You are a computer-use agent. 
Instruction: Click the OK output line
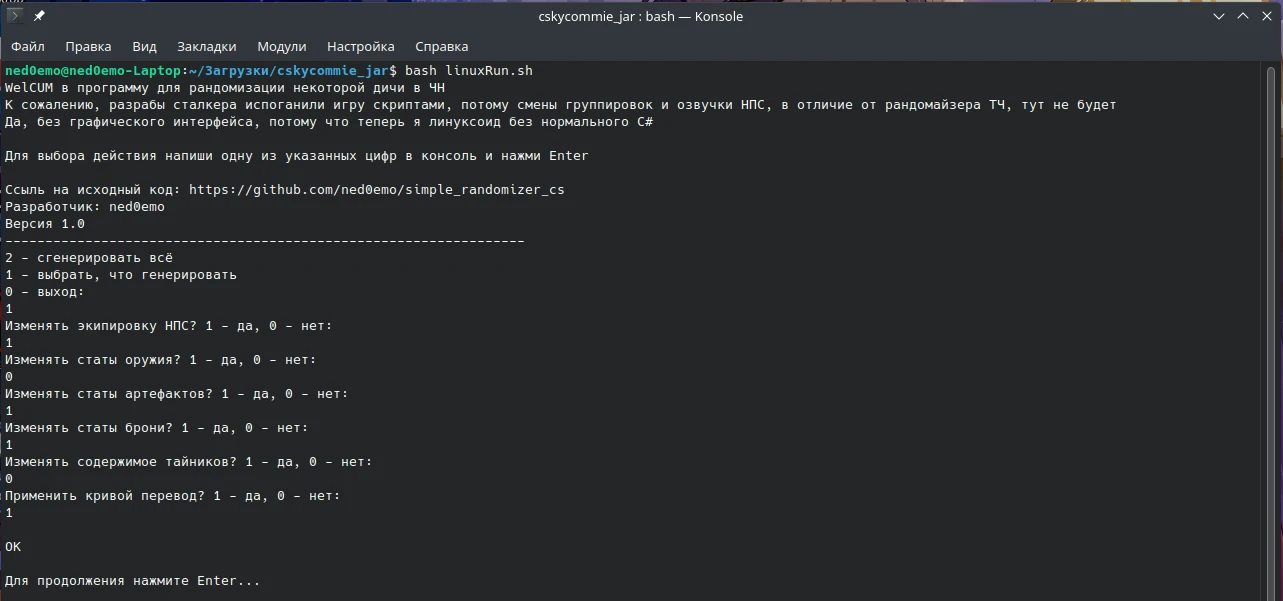tap(13, 547)
